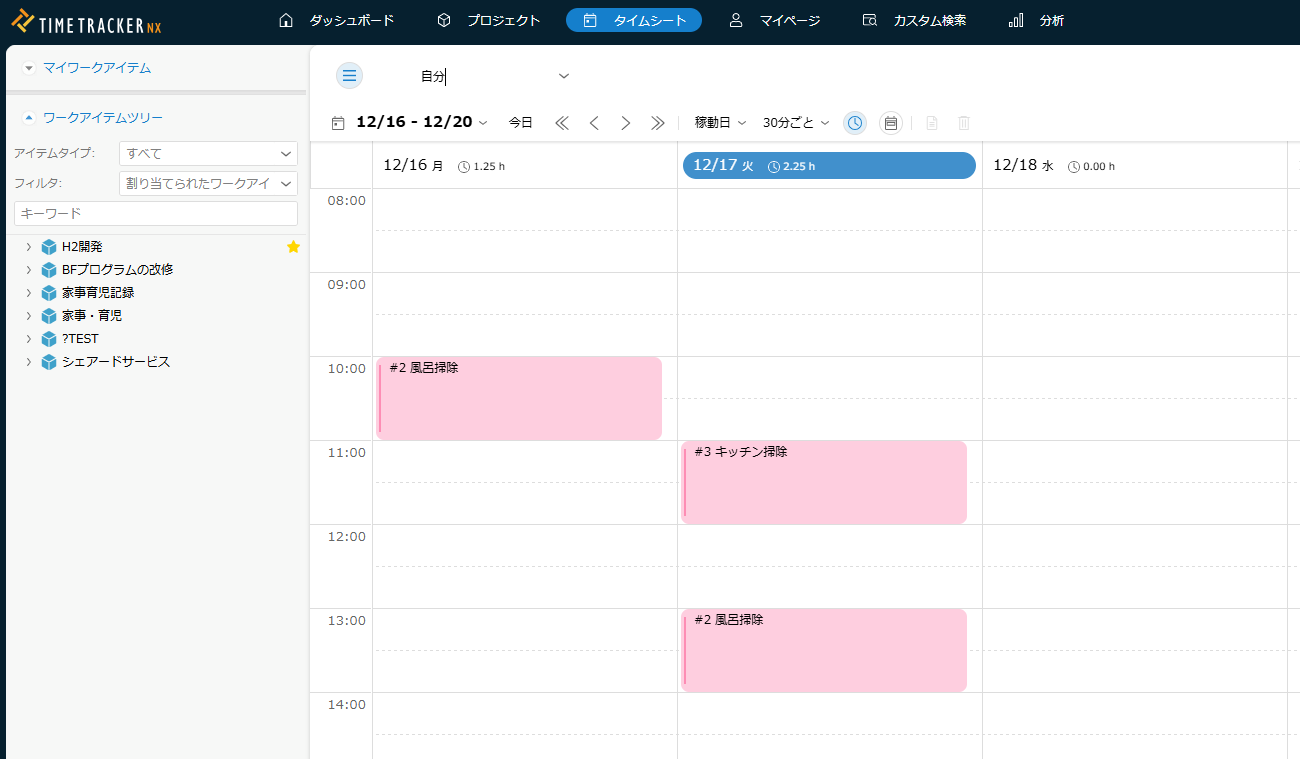Screen dimensions: 1300x759
Task: Click the ワークアイテムツリー header link
Action: coord(103,118)
